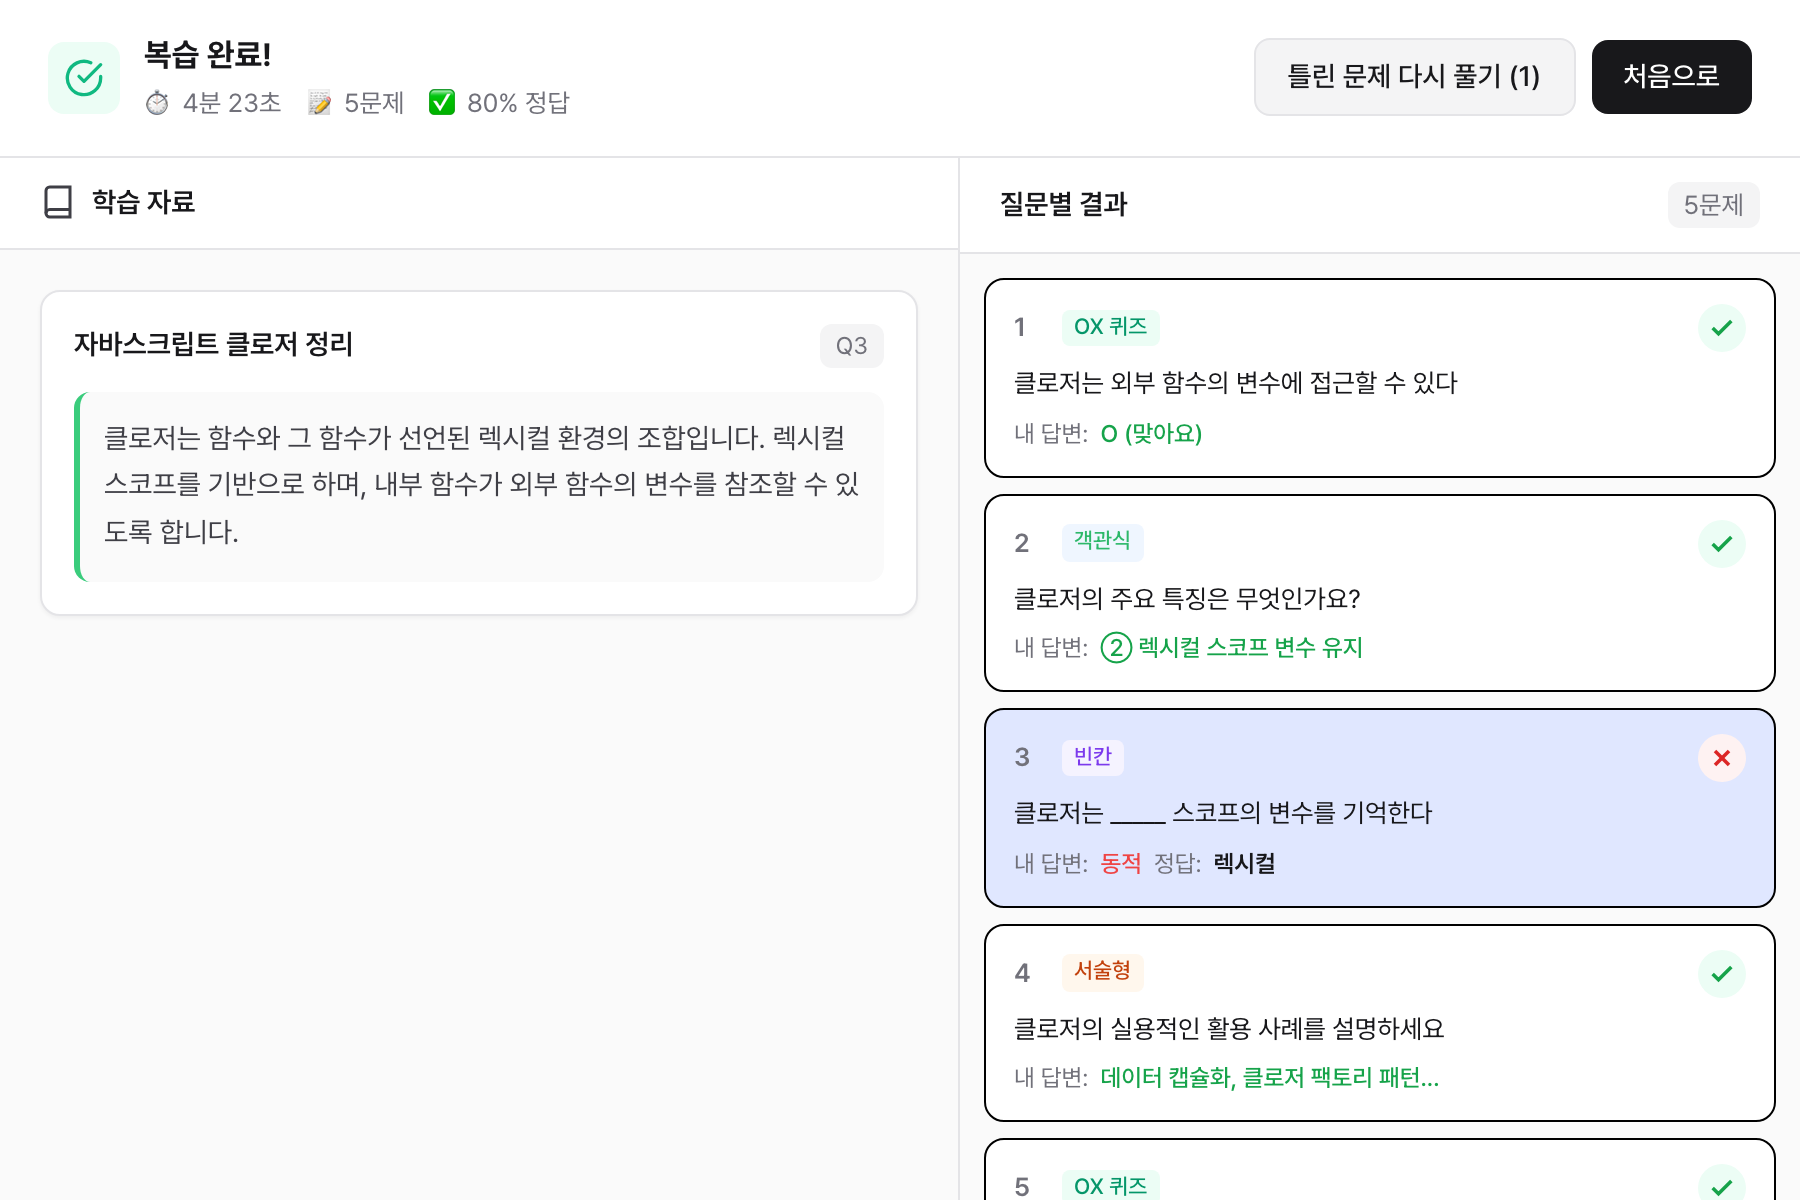Click the 자바스크립트 클로저 정리 card title
The width and height of the screenshot is (1800, 1200).
pyautogui.click(x=213, y=344)
